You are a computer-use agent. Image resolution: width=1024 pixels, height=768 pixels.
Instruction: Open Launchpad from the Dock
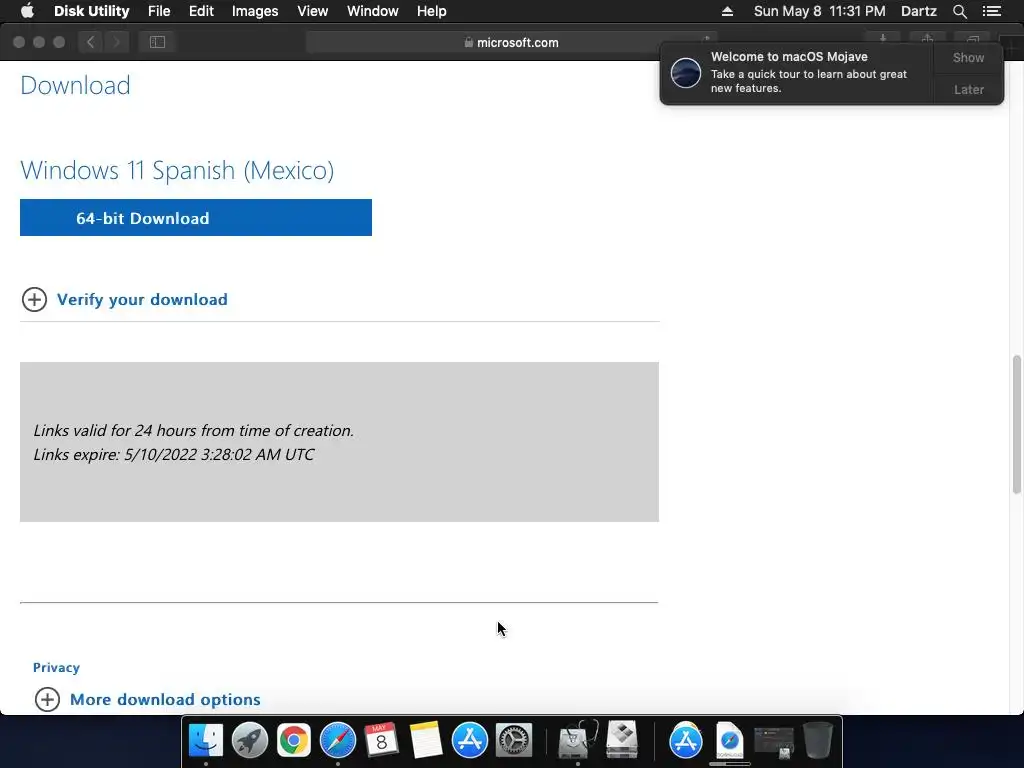249,741
